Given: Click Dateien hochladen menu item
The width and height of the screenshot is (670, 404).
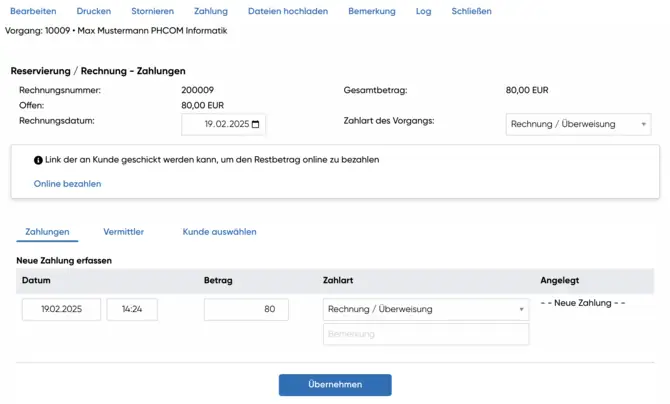Looking at the screenshot, I should 288,11.
